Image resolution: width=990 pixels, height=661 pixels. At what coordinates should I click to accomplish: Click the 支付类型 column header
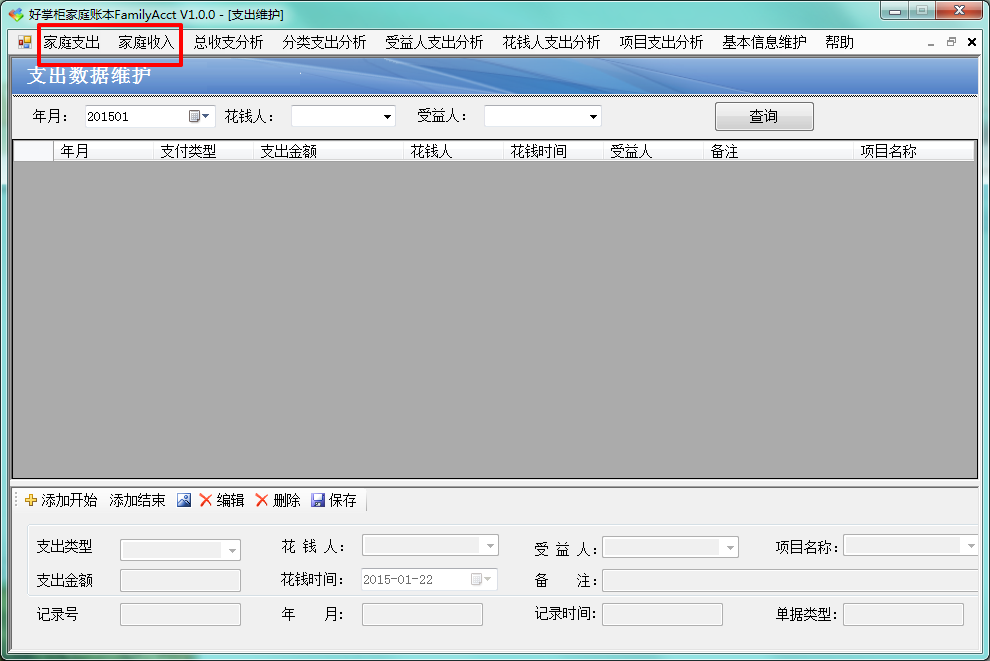point(203,152)
